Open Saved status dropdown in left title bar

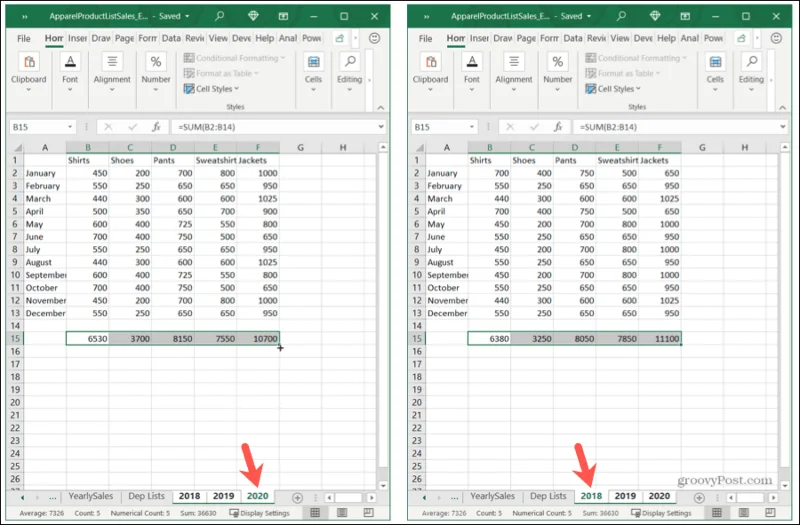pyautogui.click(x=174, y=16)
